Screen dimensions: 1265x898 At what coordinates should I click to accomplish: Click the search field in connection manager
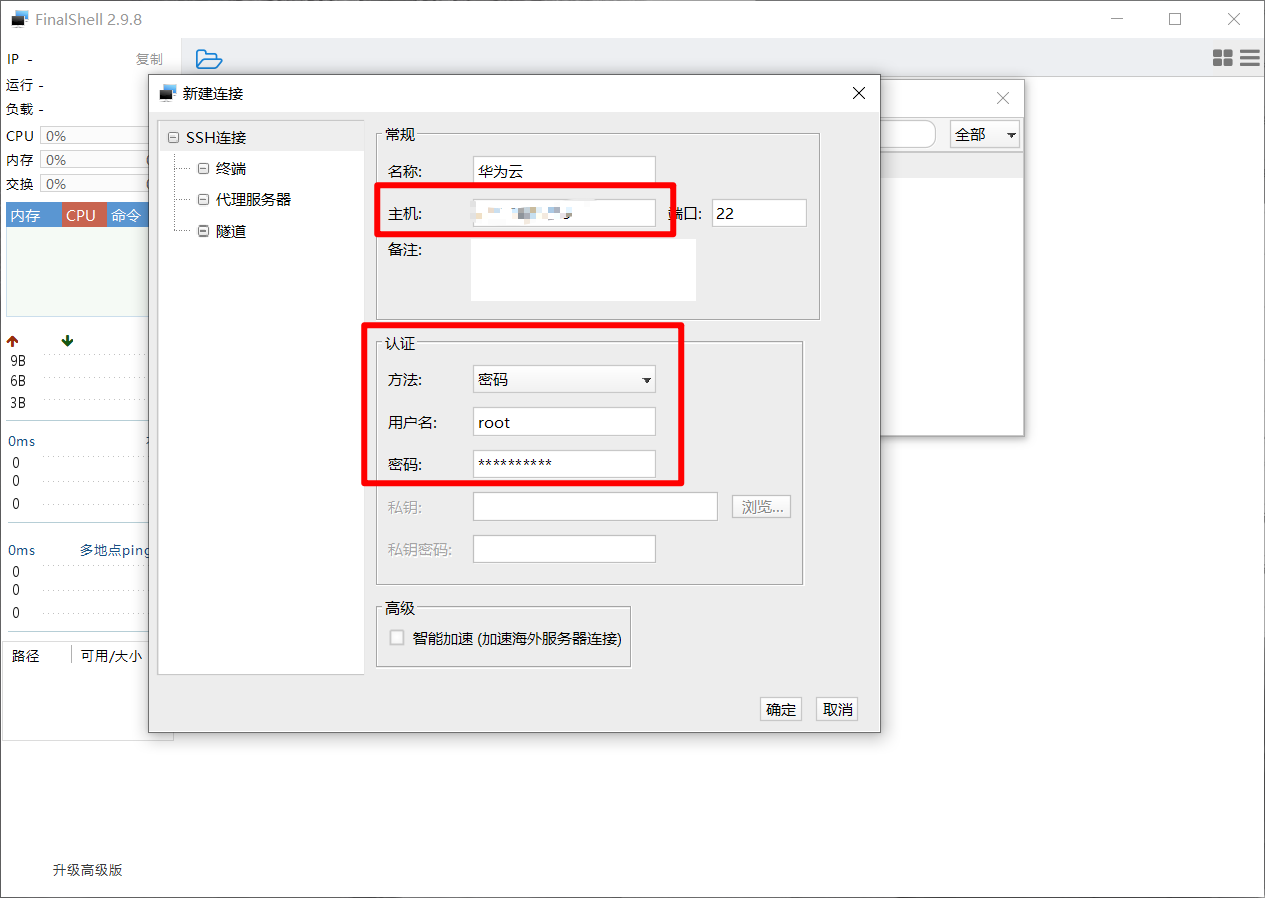(908, 134)
